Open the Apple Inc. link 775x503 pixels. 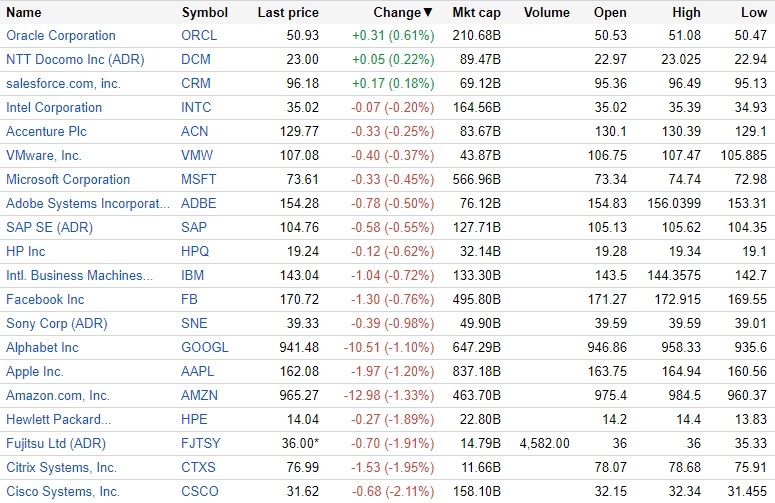pos(35,372)
